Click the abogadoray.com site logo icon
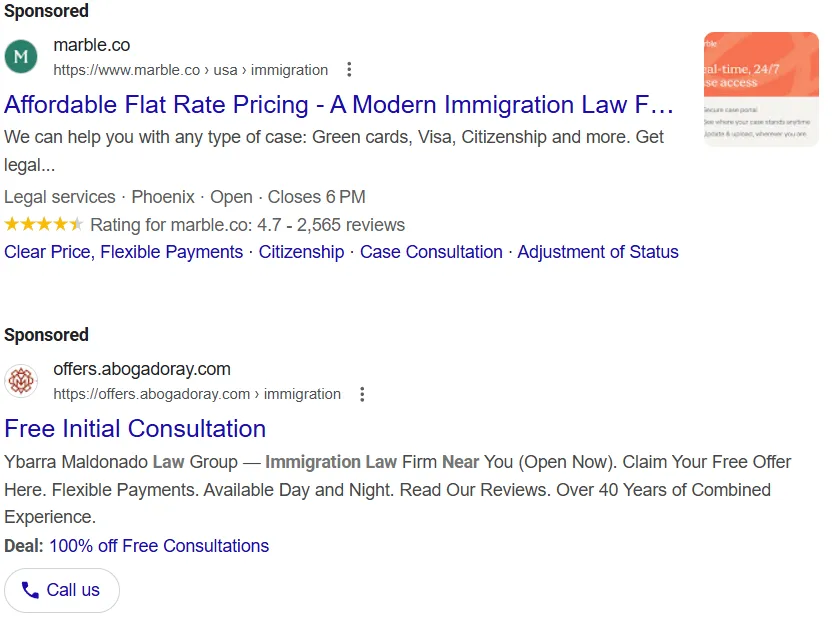The image size is (832, 622). tap(21, 381)
